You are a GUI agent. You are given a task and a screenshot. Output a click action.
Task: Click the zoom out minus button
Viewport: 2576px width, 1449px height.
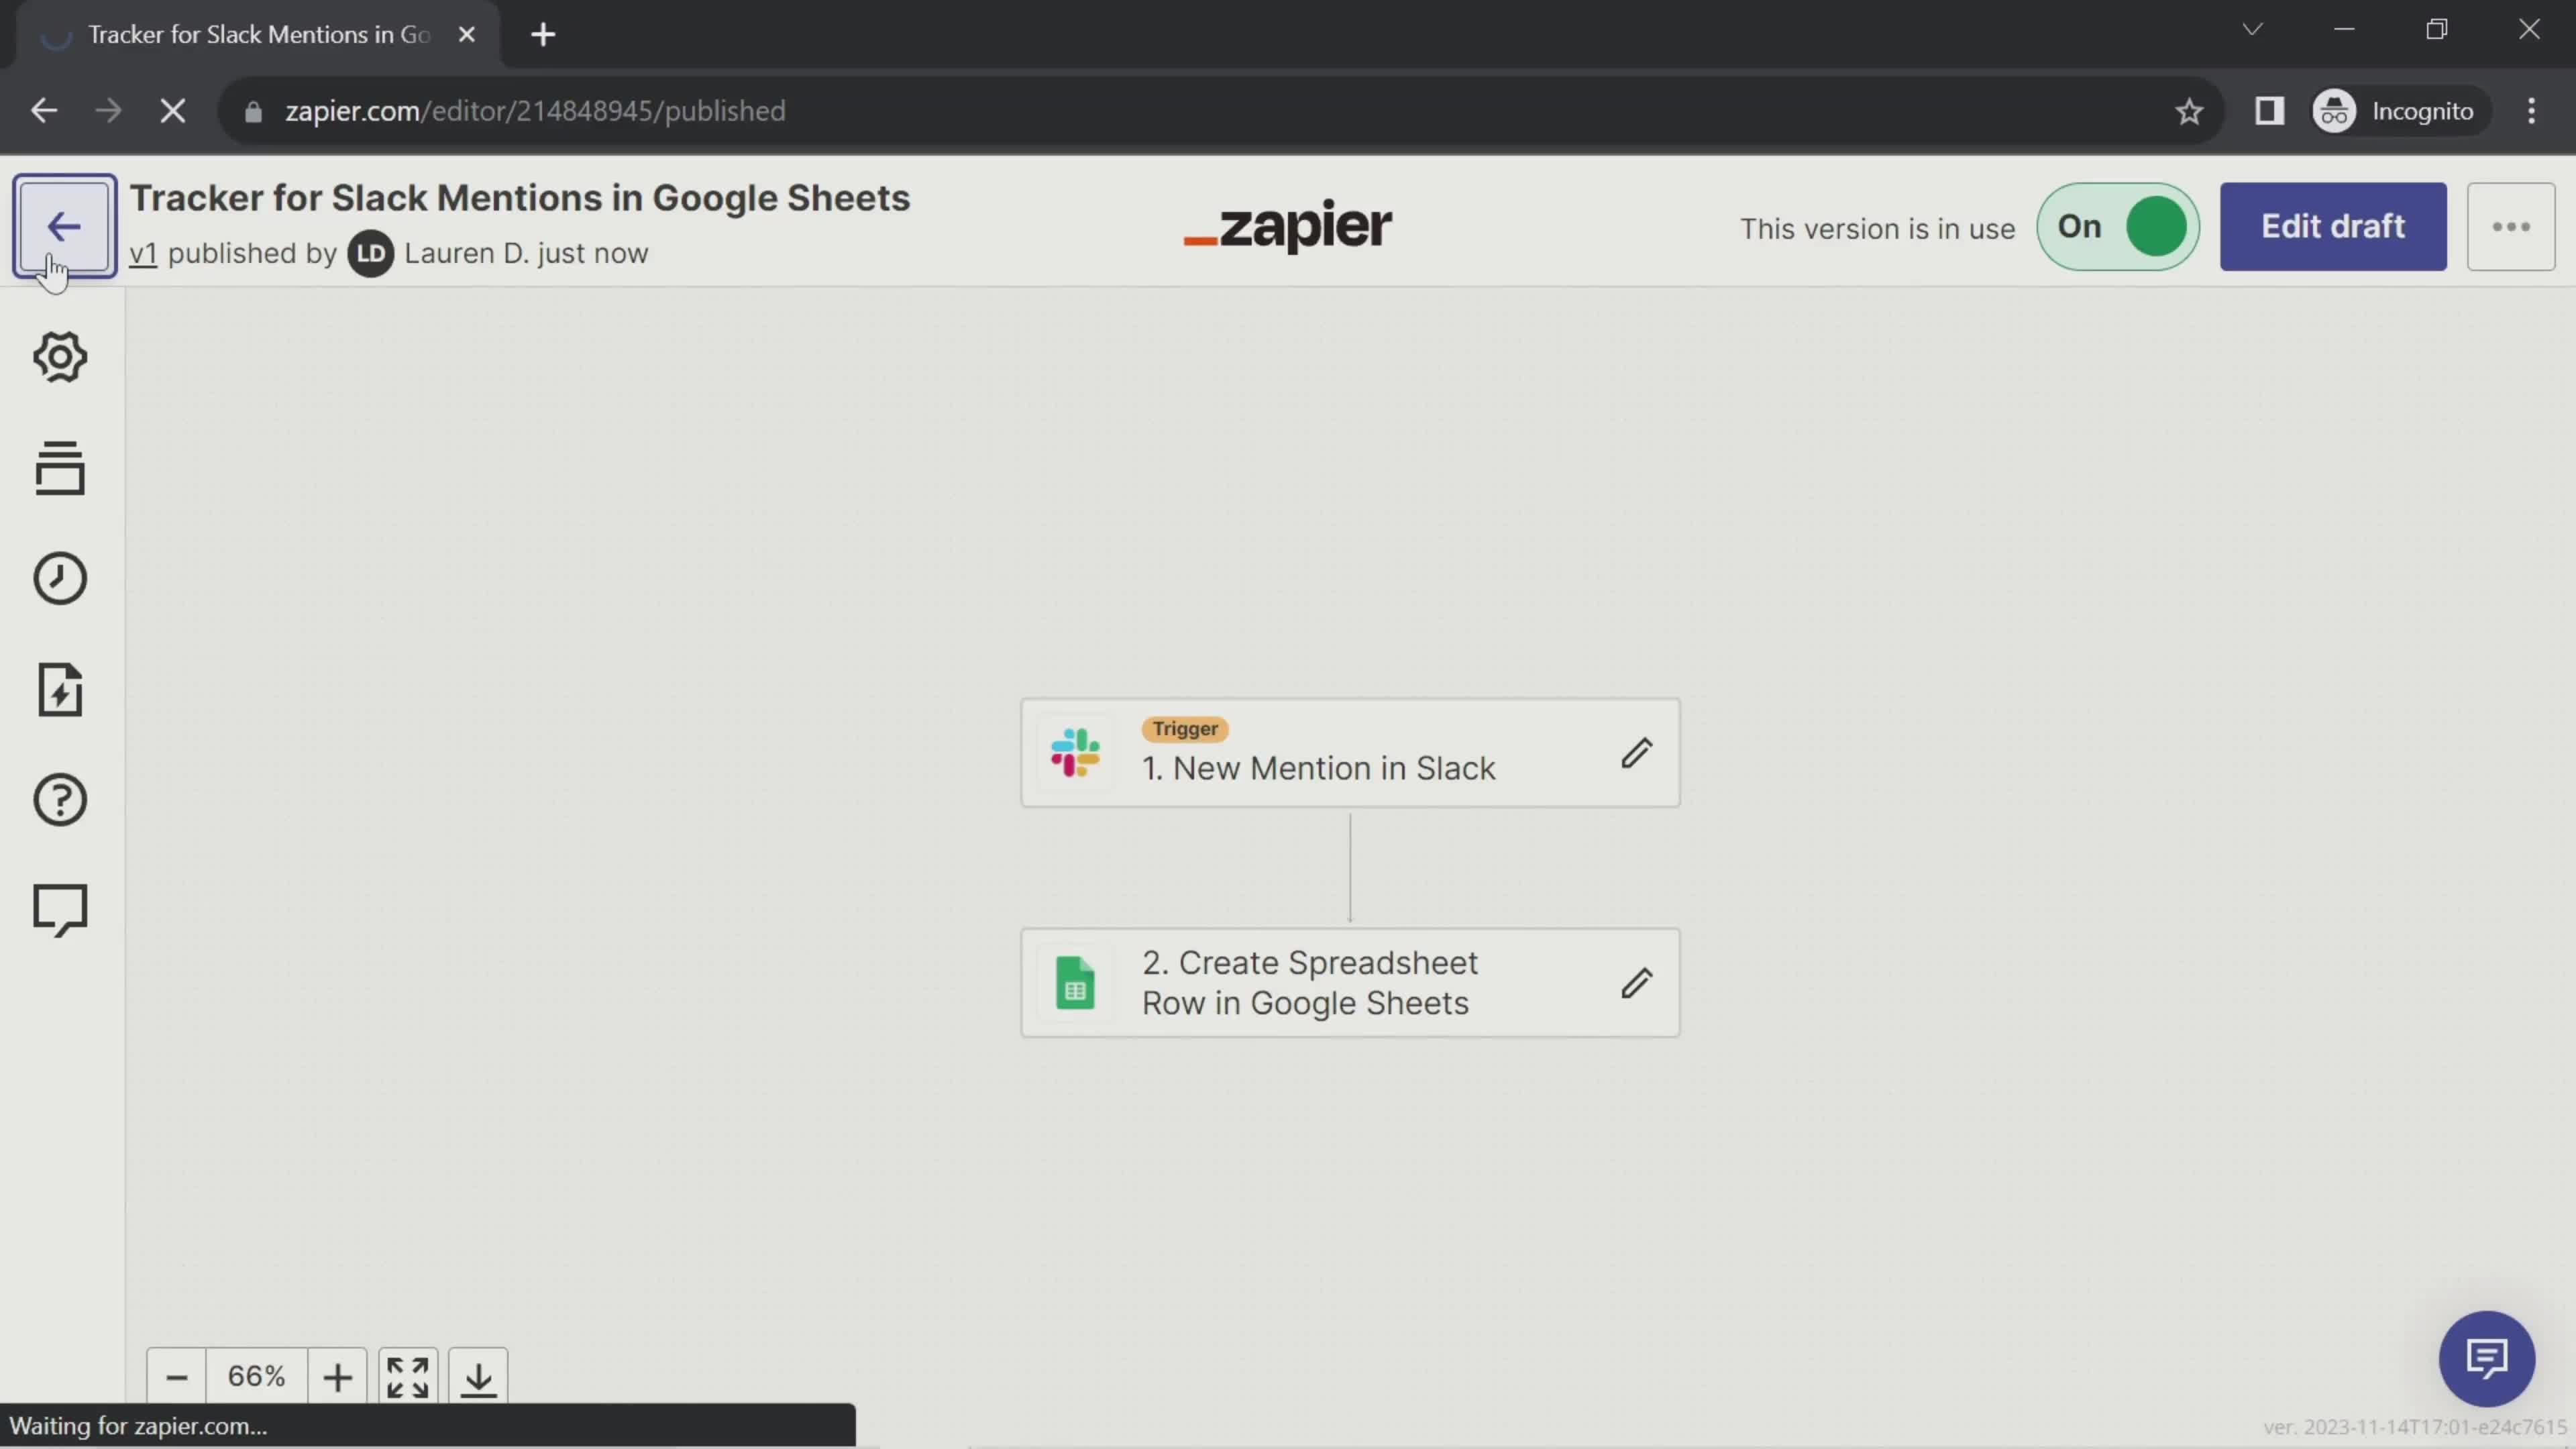[177, 1377]
